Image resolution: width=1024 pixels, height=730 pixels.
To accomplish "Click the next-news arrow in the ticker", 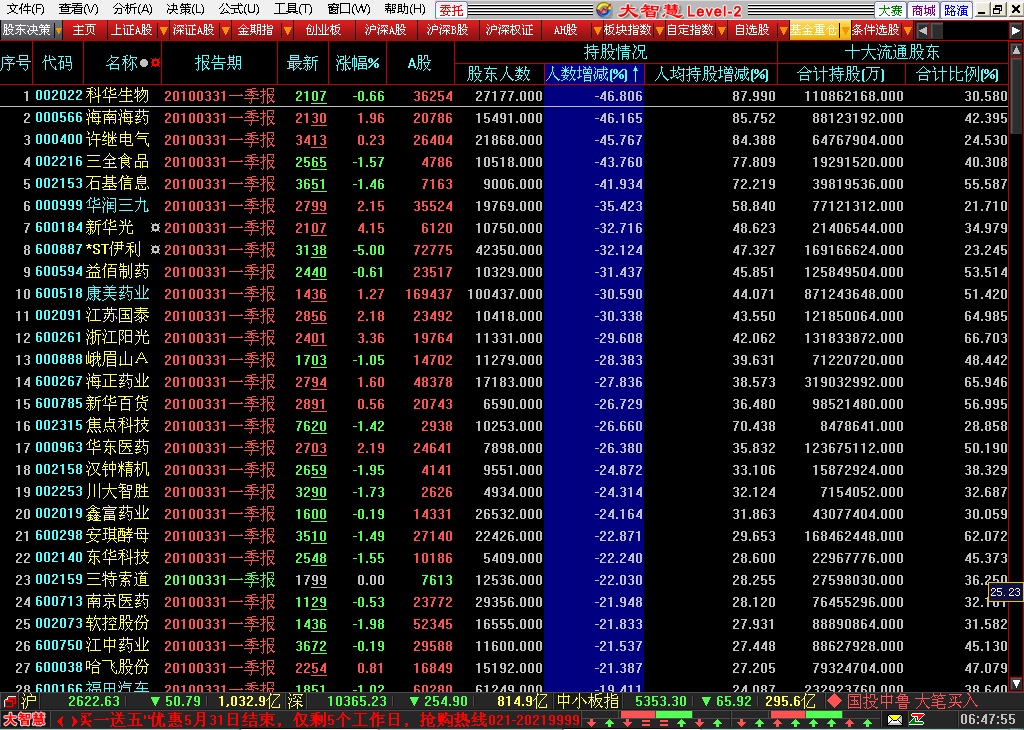I will [x=74, y=721].
